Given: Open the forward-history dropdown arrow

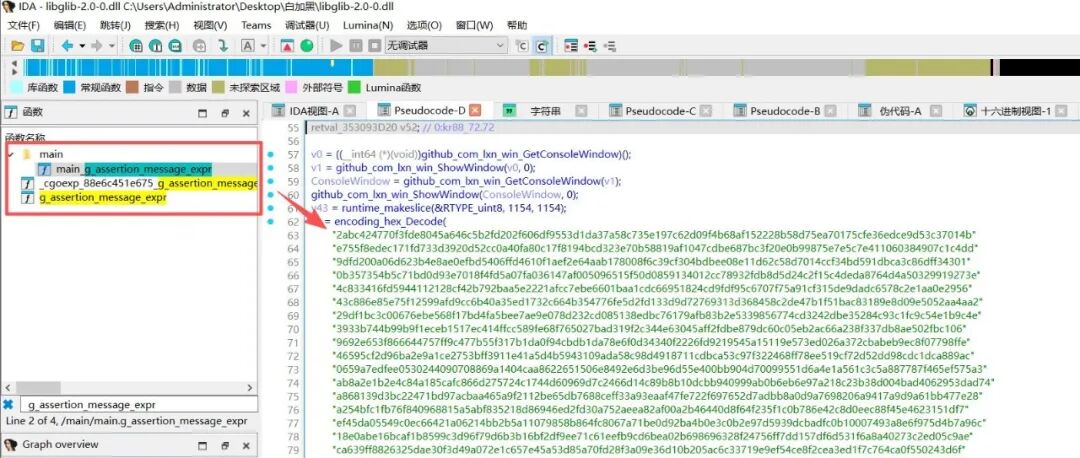Looking at the screenshot, I should (x=112, y=46).
